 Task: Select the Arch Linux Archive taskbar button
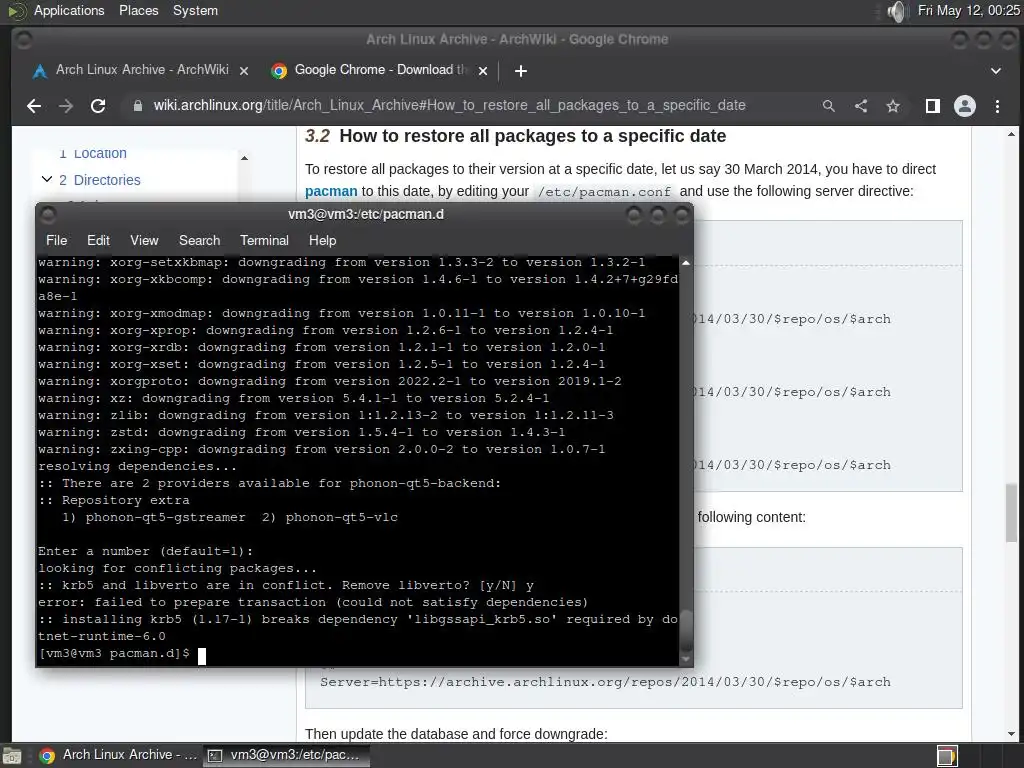pos(117,755)
